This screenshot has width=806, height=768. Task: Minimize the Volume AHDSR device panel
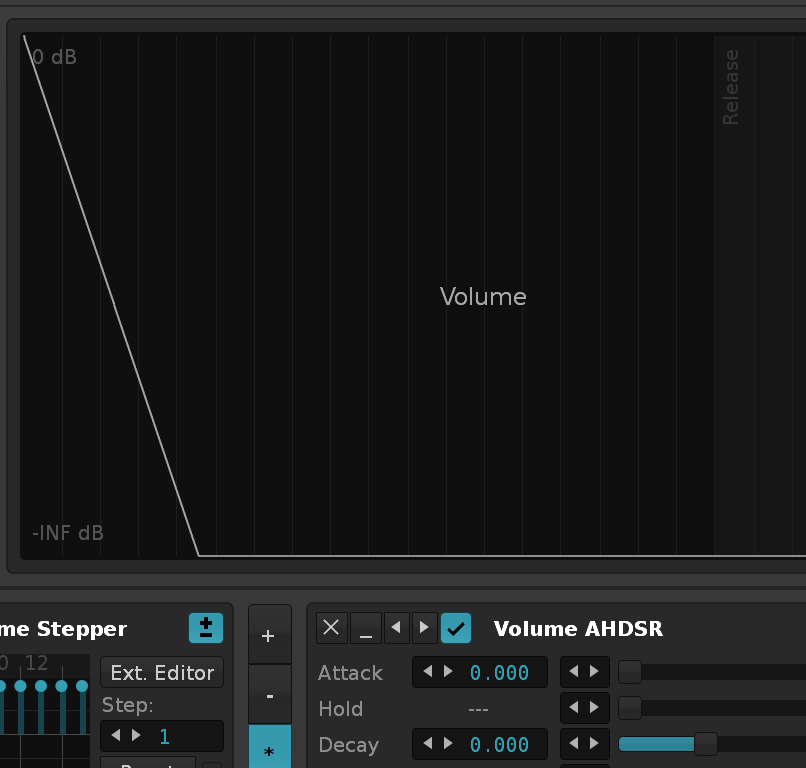click(365, 628)
